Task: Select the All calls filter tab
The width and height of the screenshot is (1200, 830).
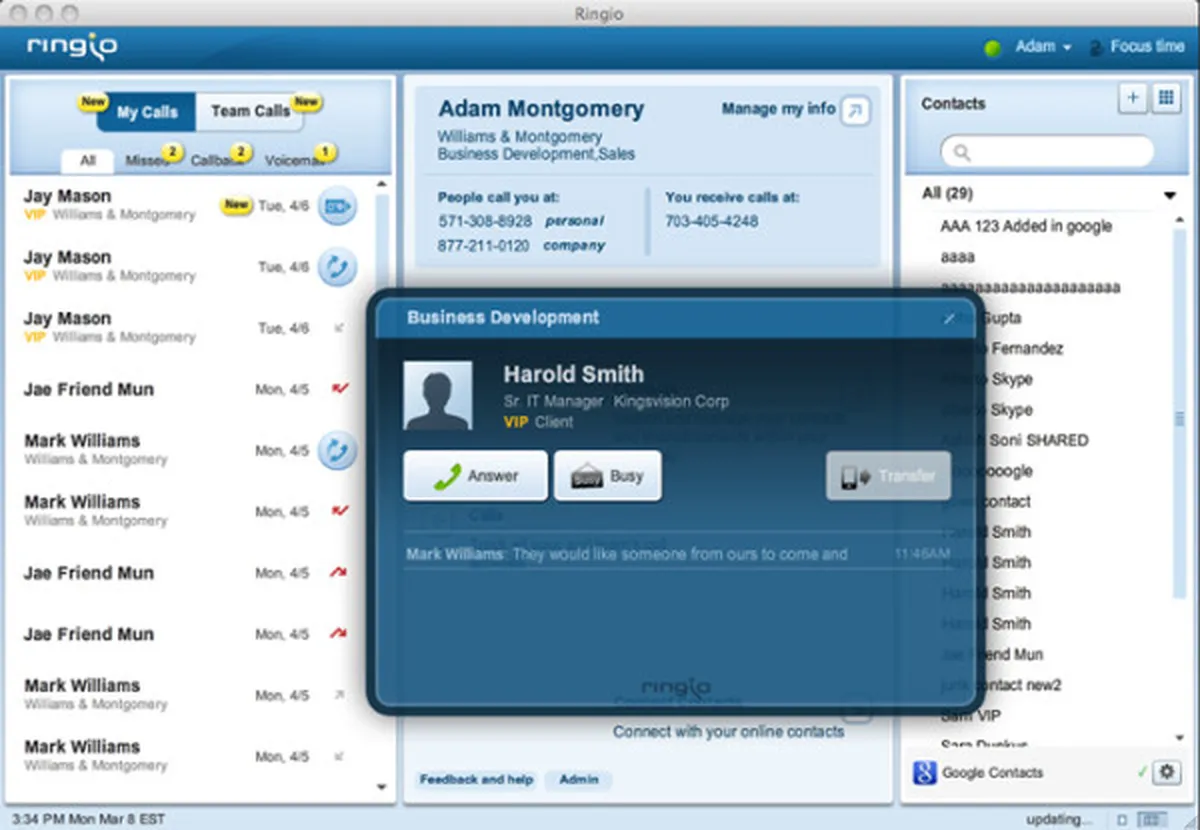Action: click(x=88, y=160)
